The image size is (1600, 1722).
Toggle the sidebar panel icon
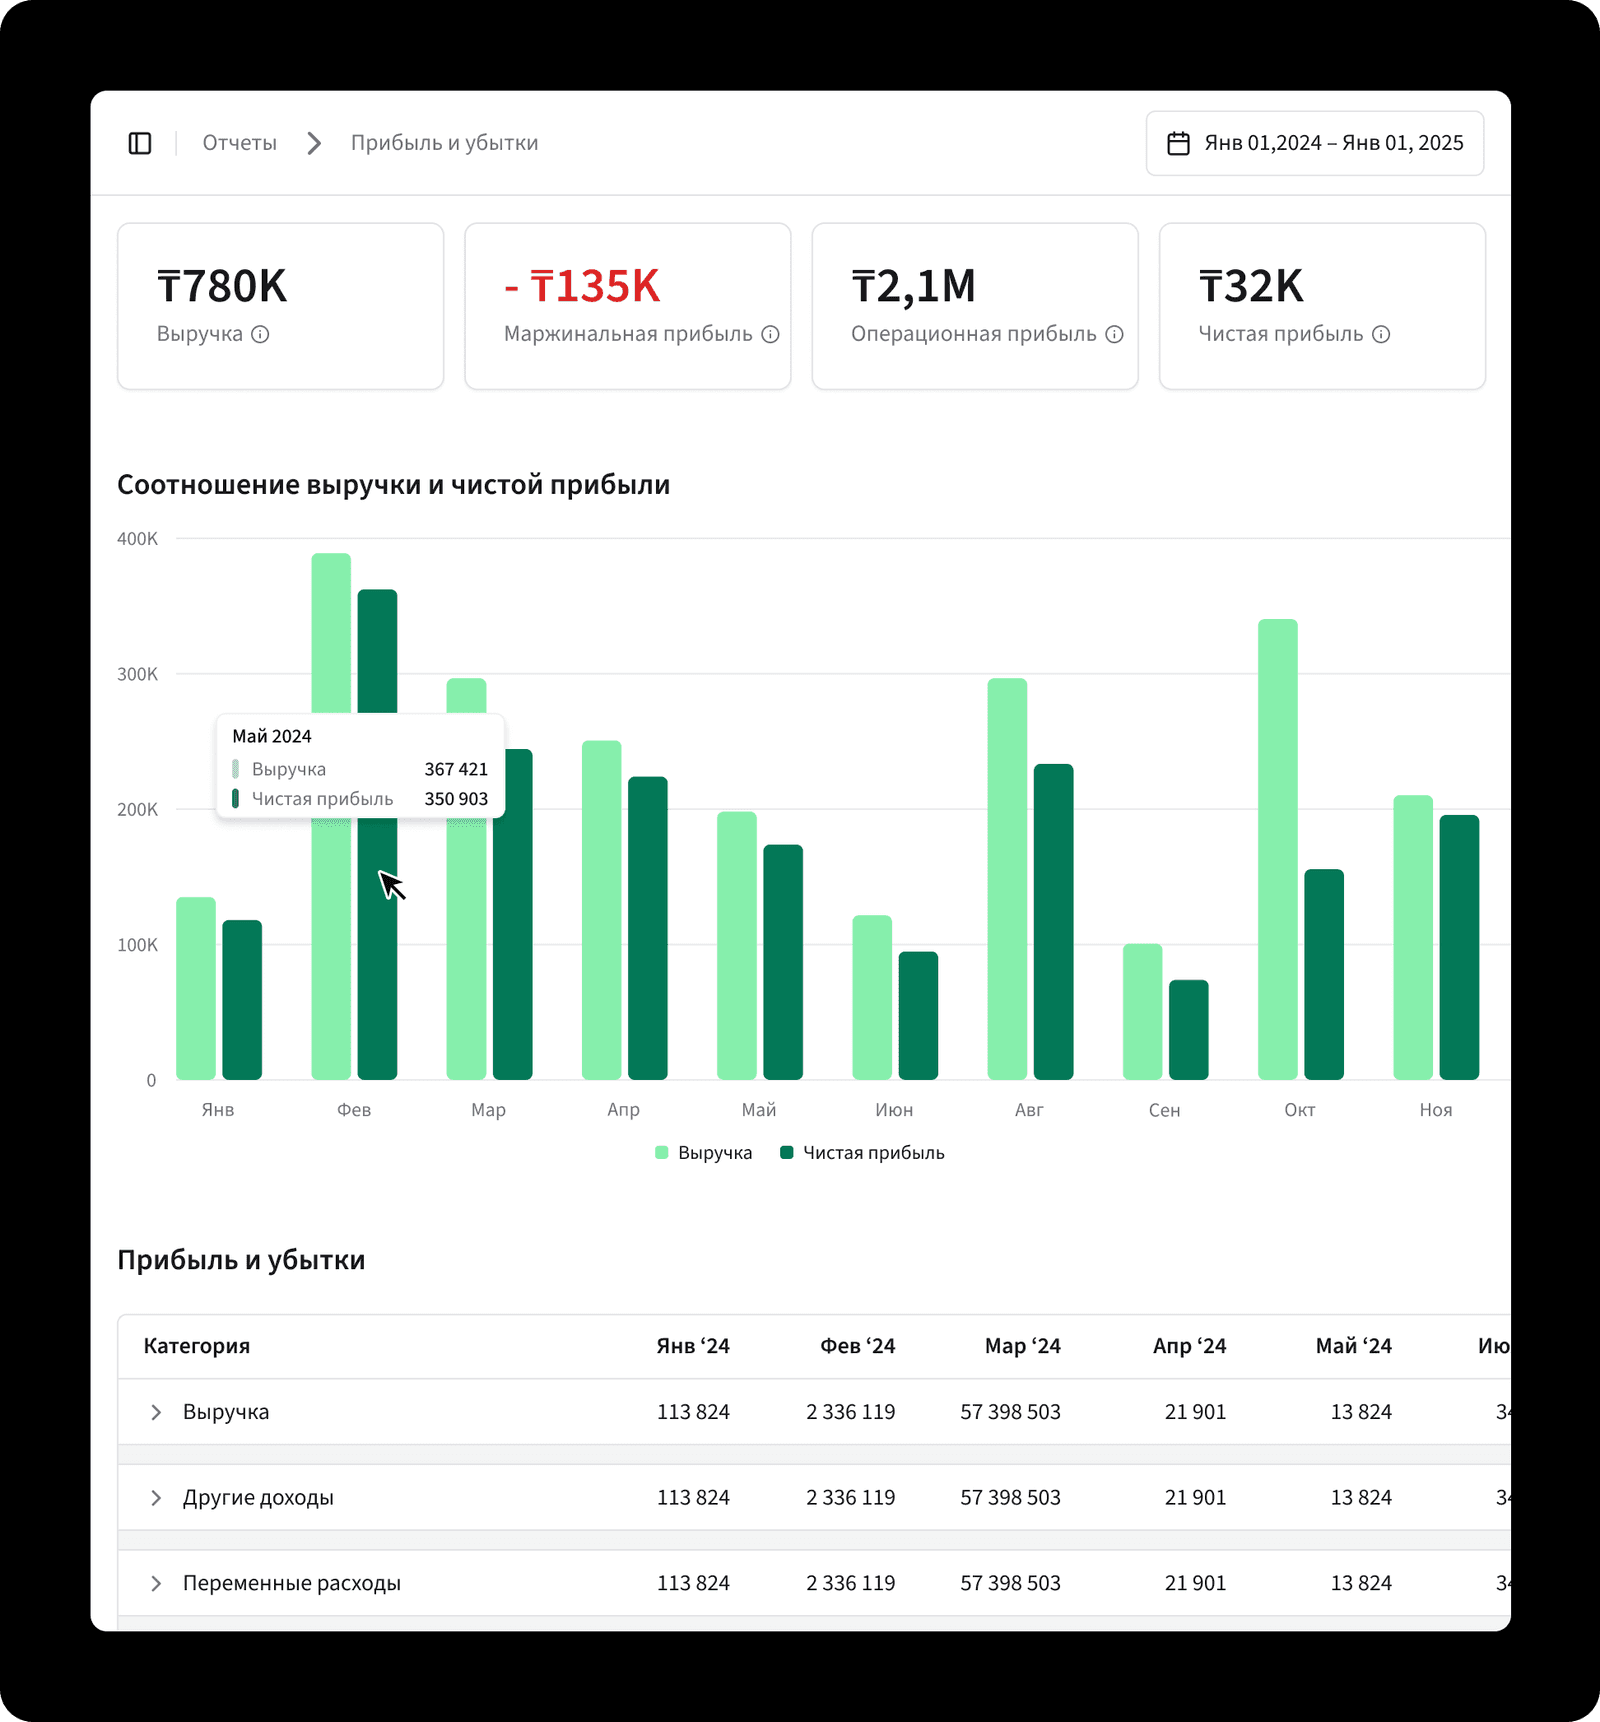coord(140,143)
